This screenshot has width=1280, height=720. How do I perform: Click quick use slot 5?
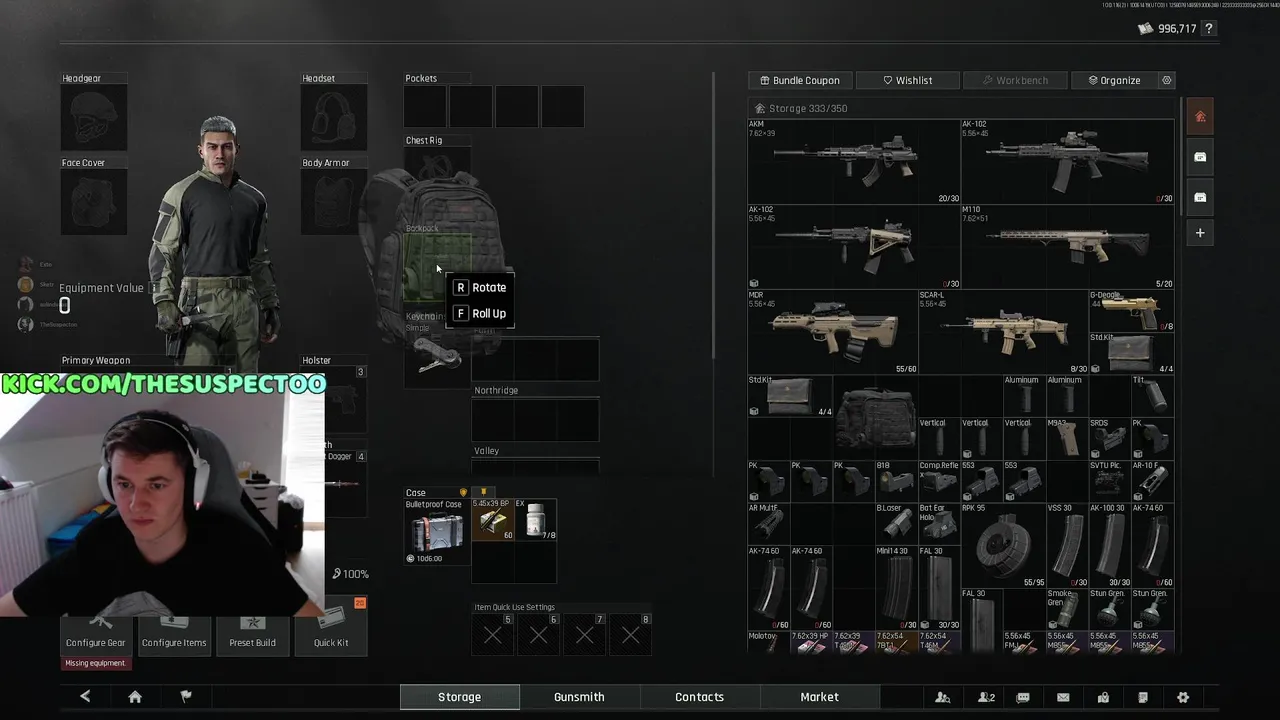pyautogui.click(x=492, y=634)
